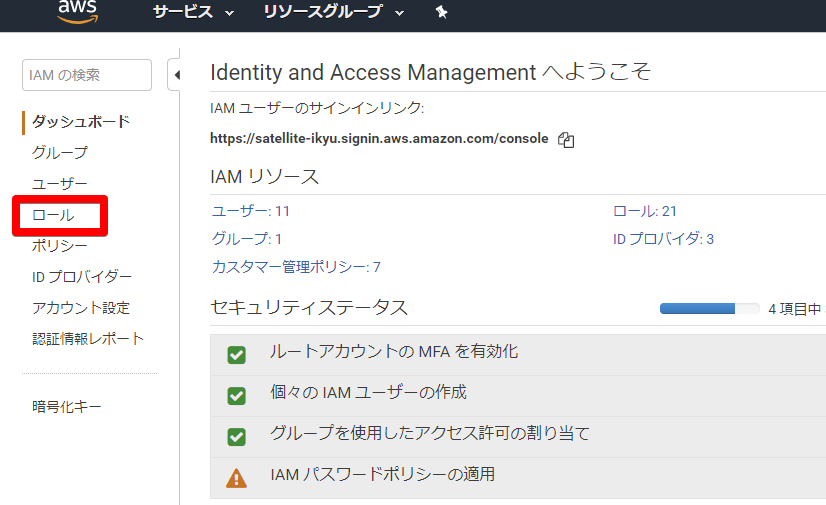This screenshot has height=505, width=826.
Task: Click the security status progress bar
Action: [x=709, y=309]
